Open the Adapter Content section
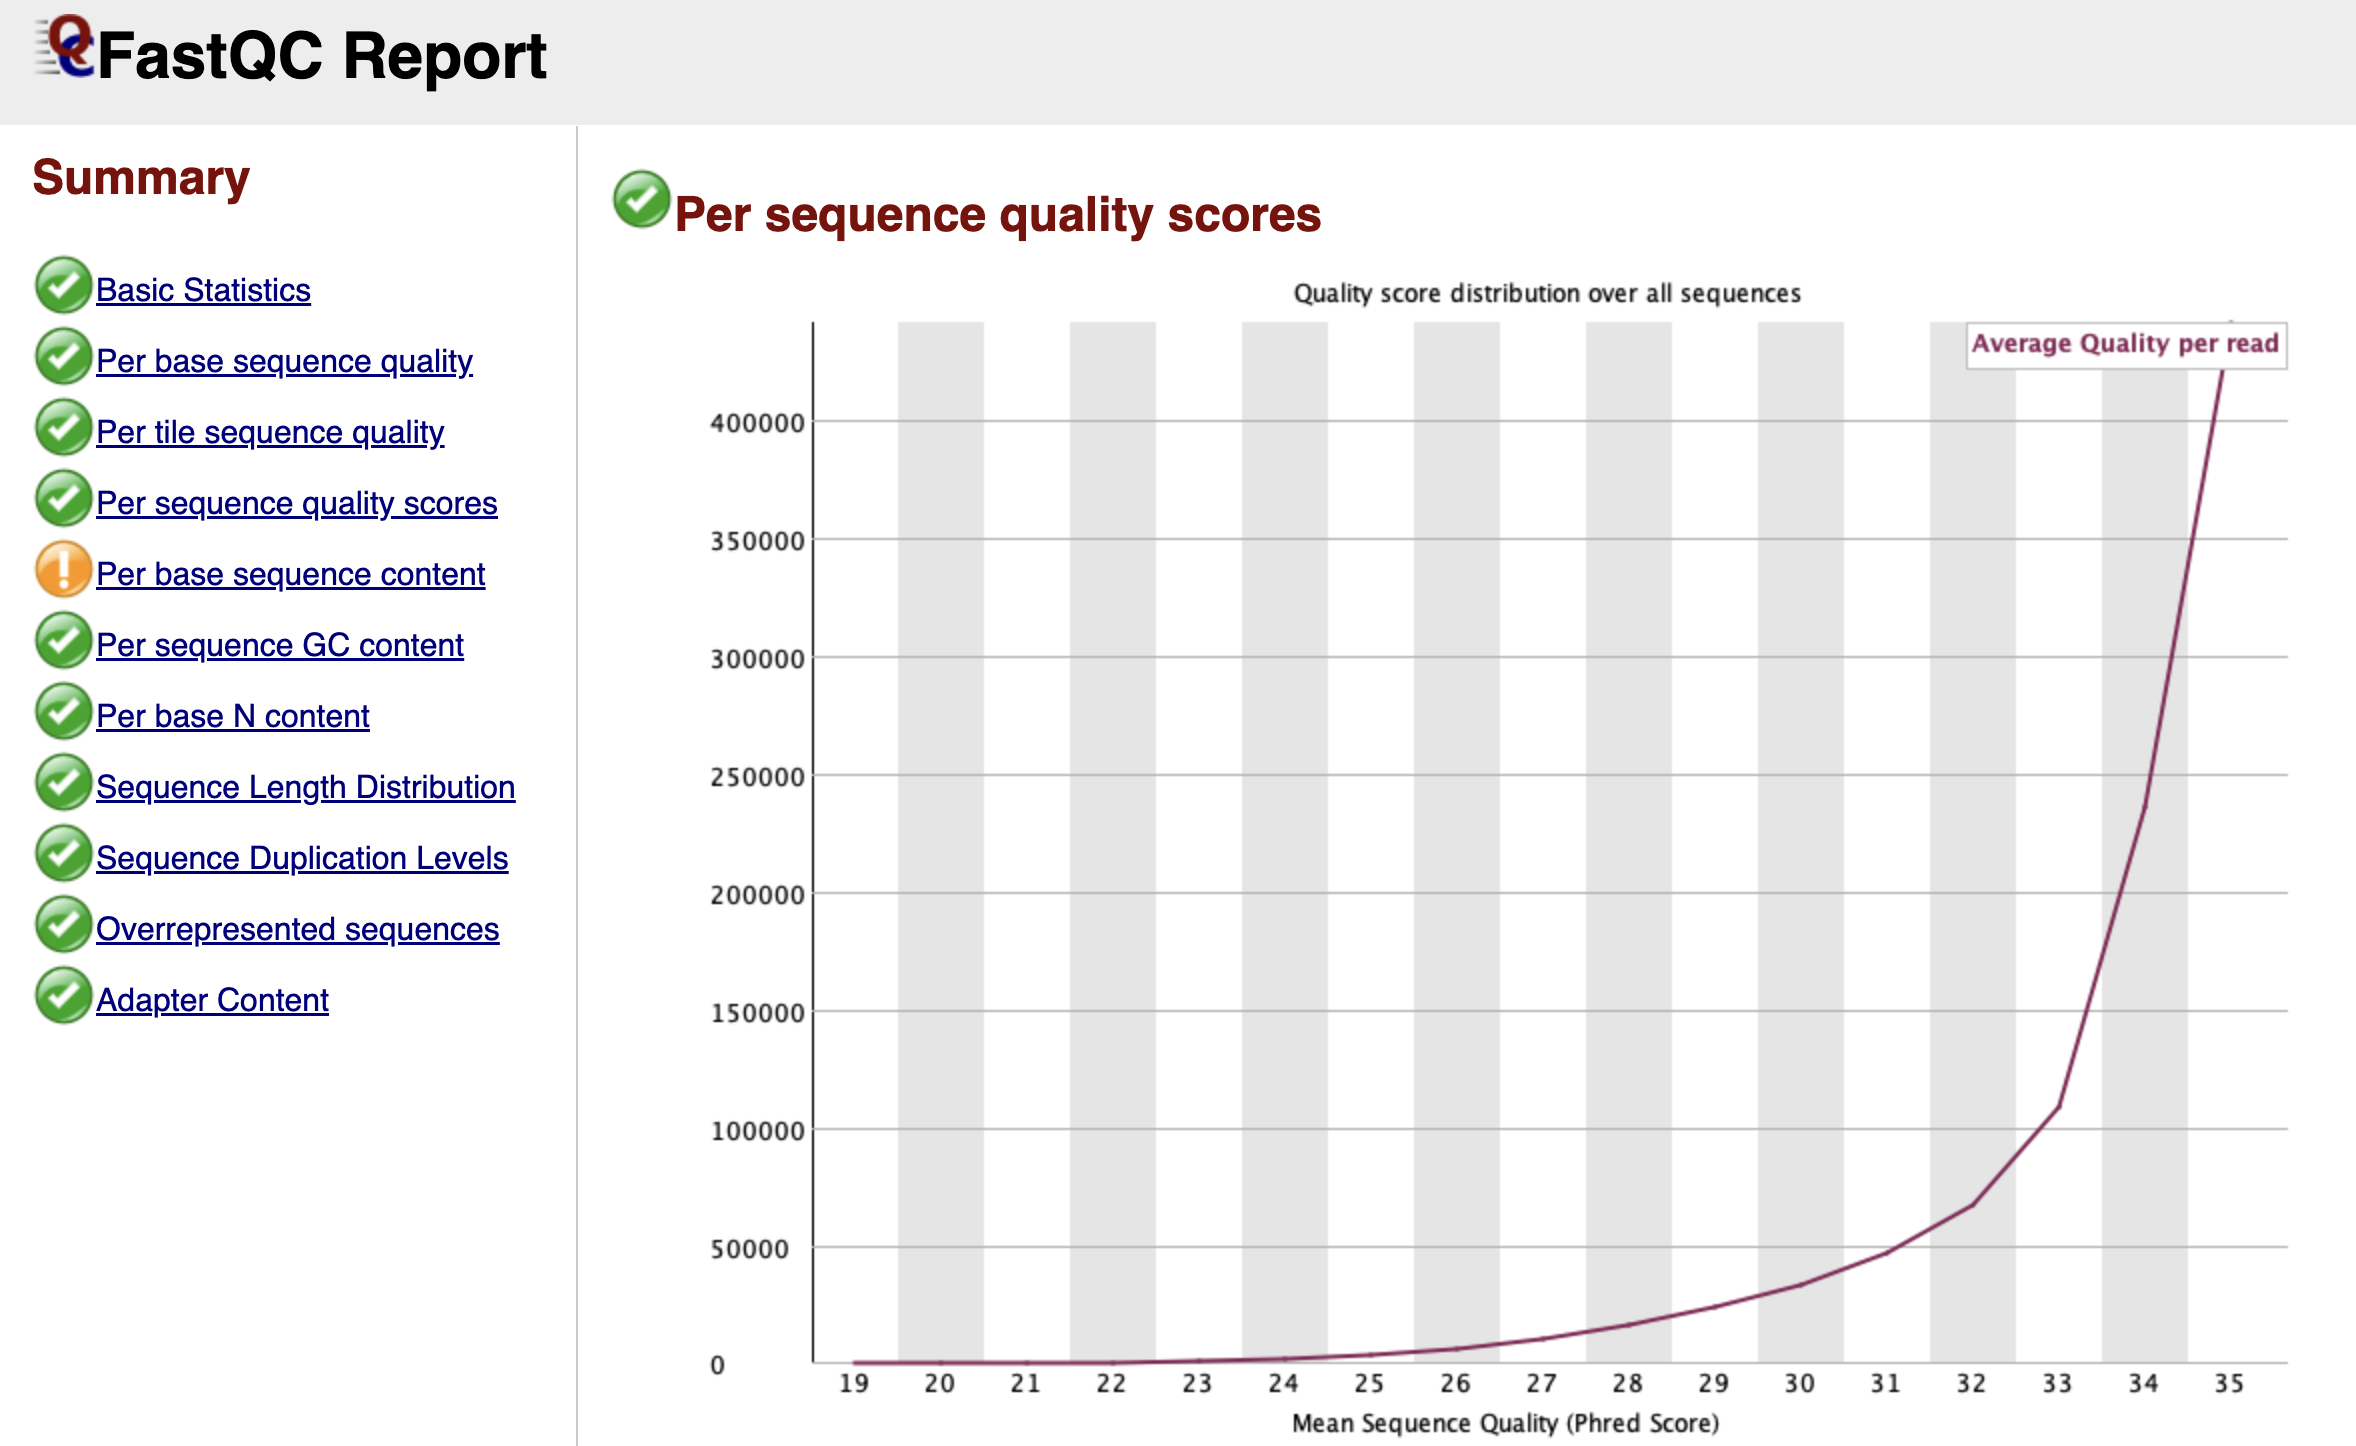The image size is (2356, 1446). 211,999
